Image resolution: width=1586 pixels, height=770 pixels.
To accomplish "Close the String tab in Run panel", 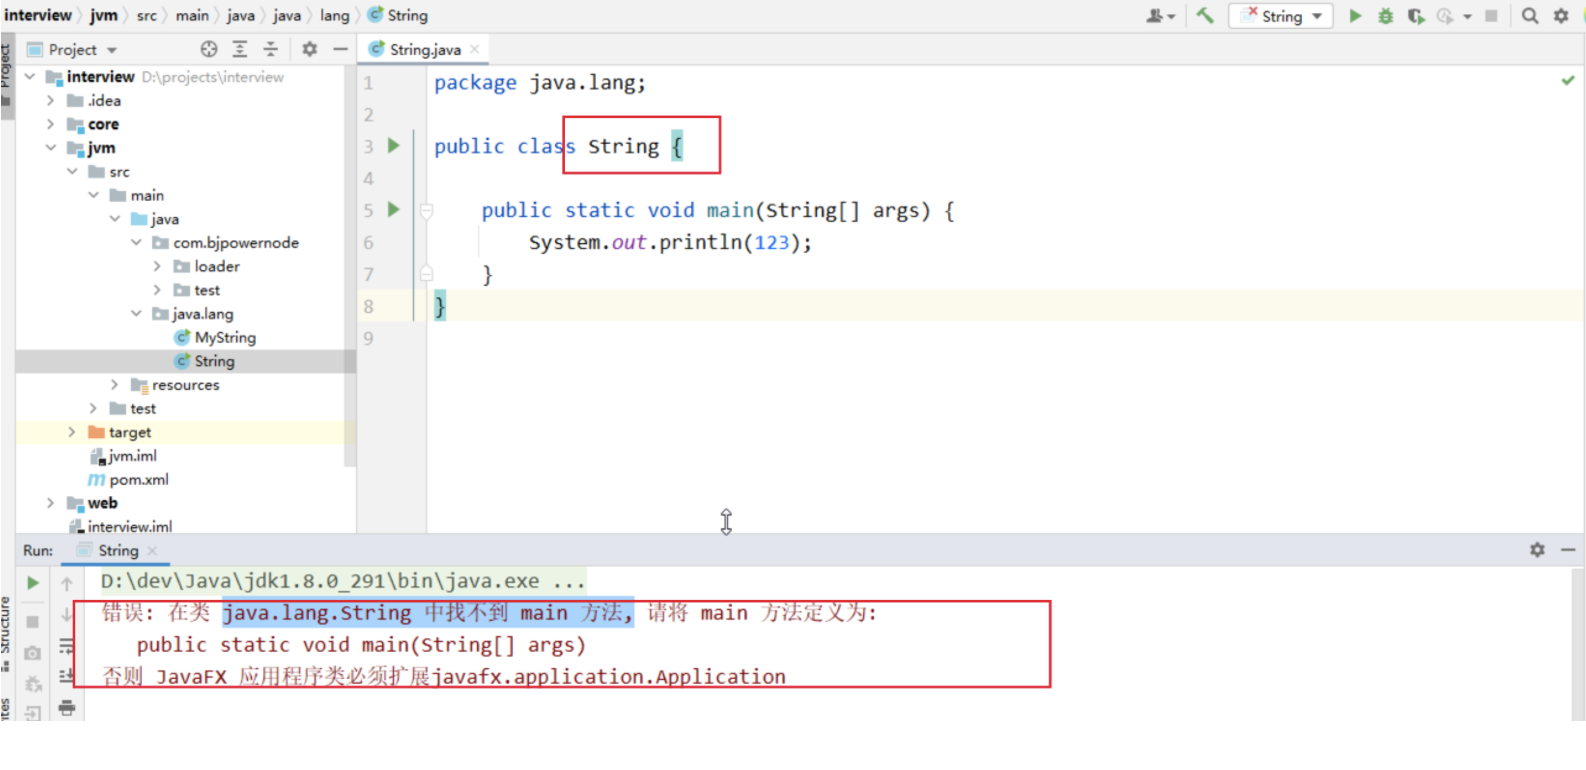I will point(152,551).
